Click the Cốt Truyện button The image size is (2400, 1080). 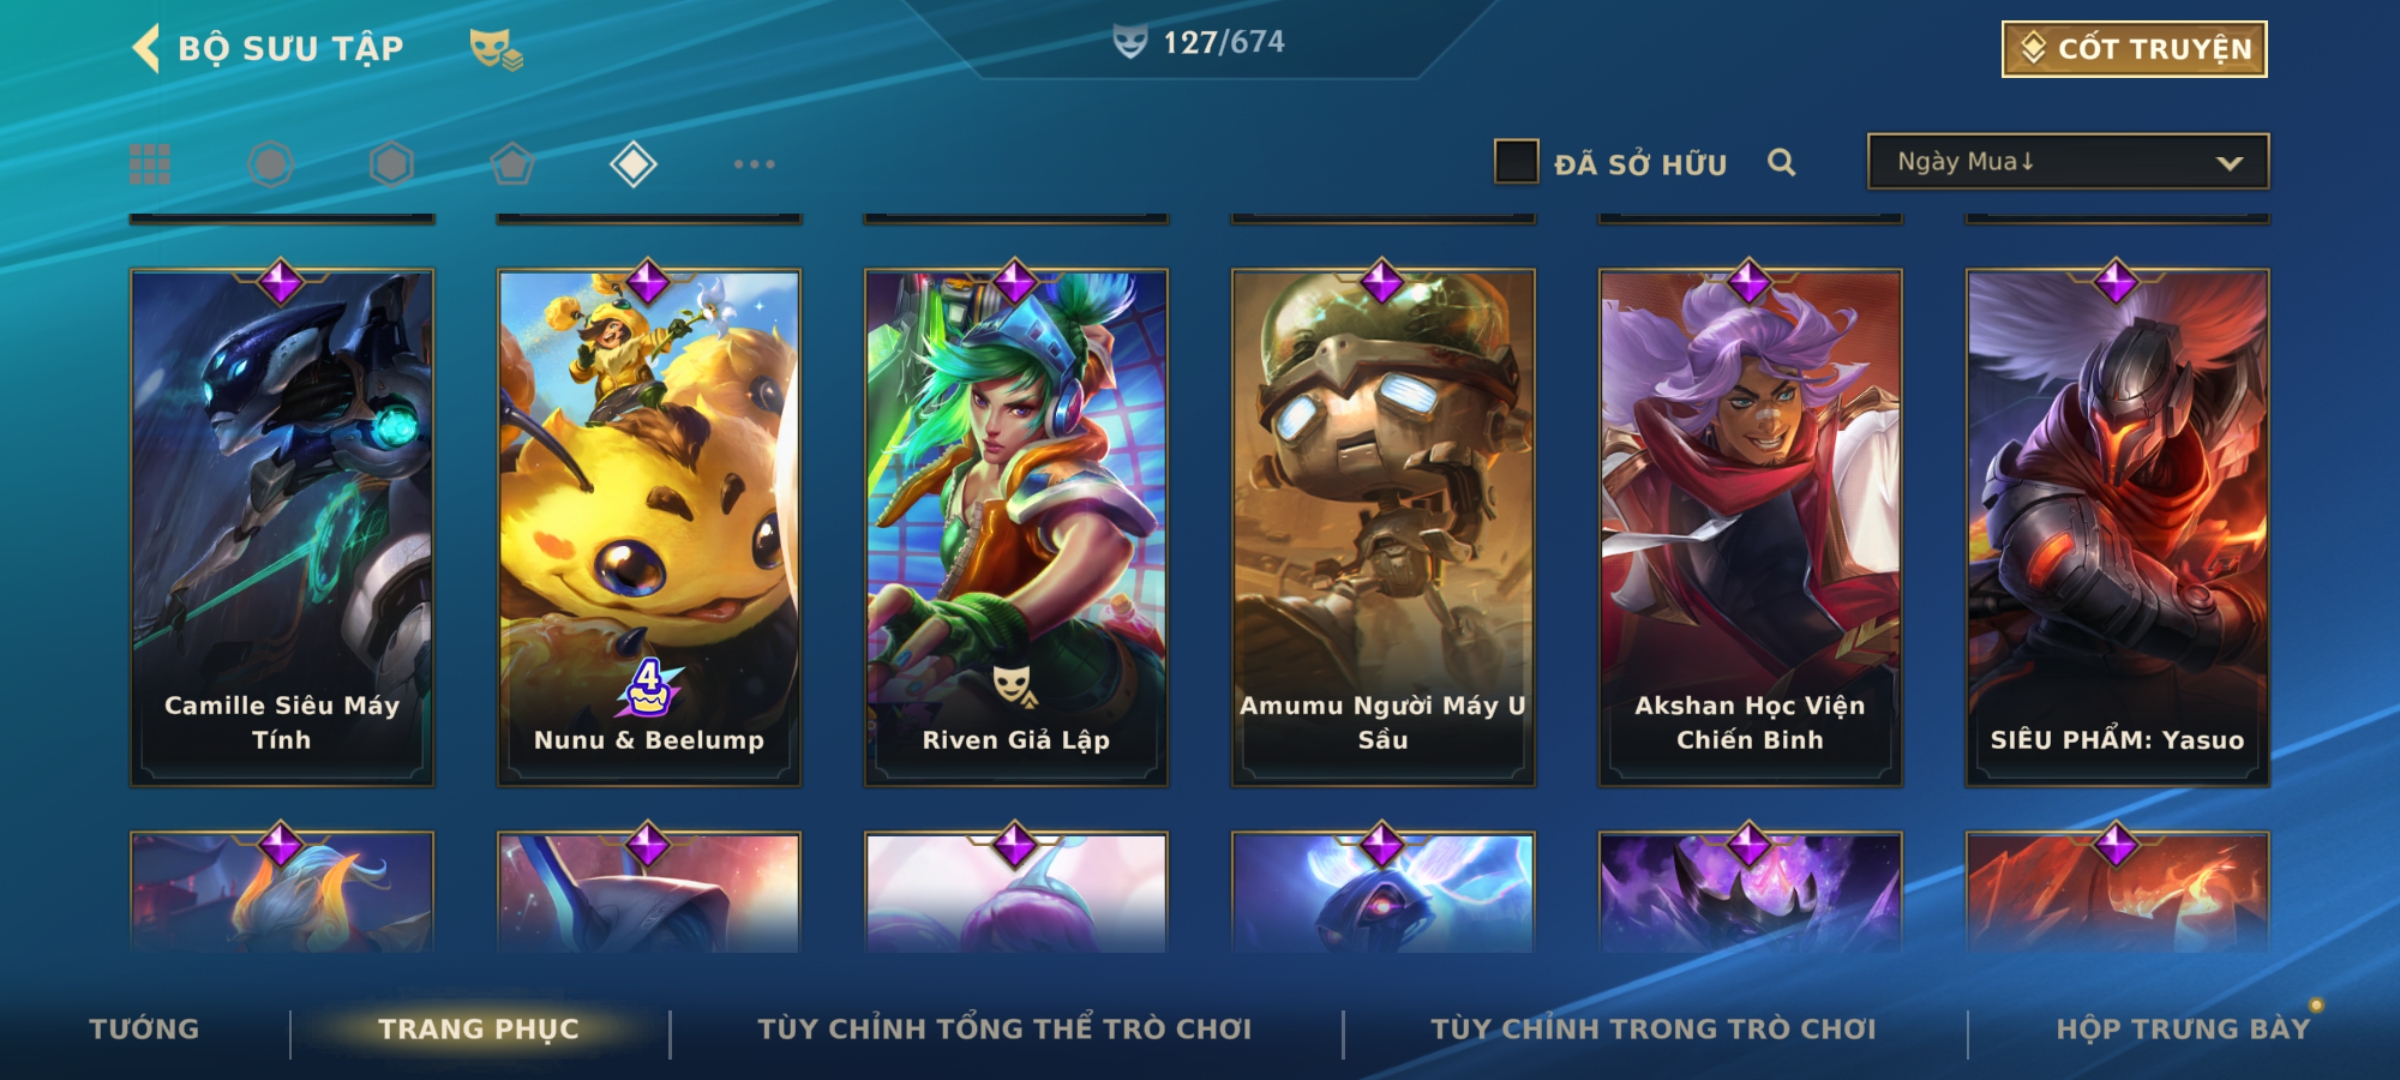pyautogui.click(x=2134, y=49)
